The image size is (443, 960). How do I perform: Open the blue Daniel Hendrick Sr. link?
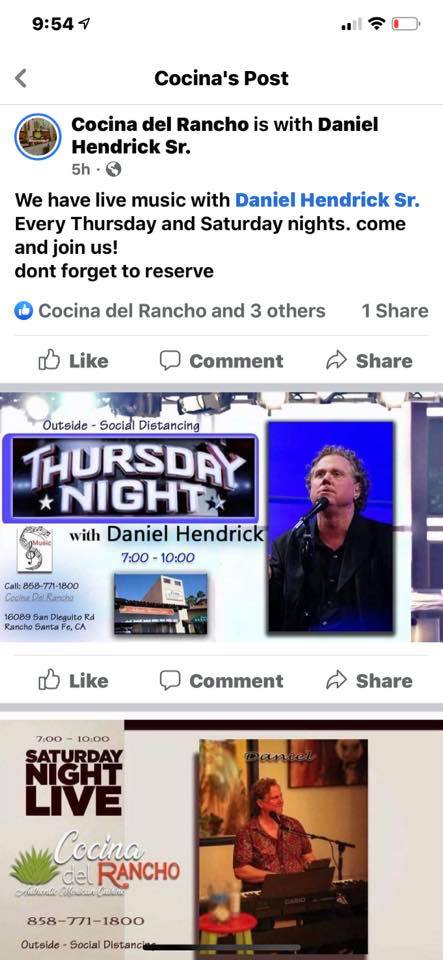pos(327,201)
